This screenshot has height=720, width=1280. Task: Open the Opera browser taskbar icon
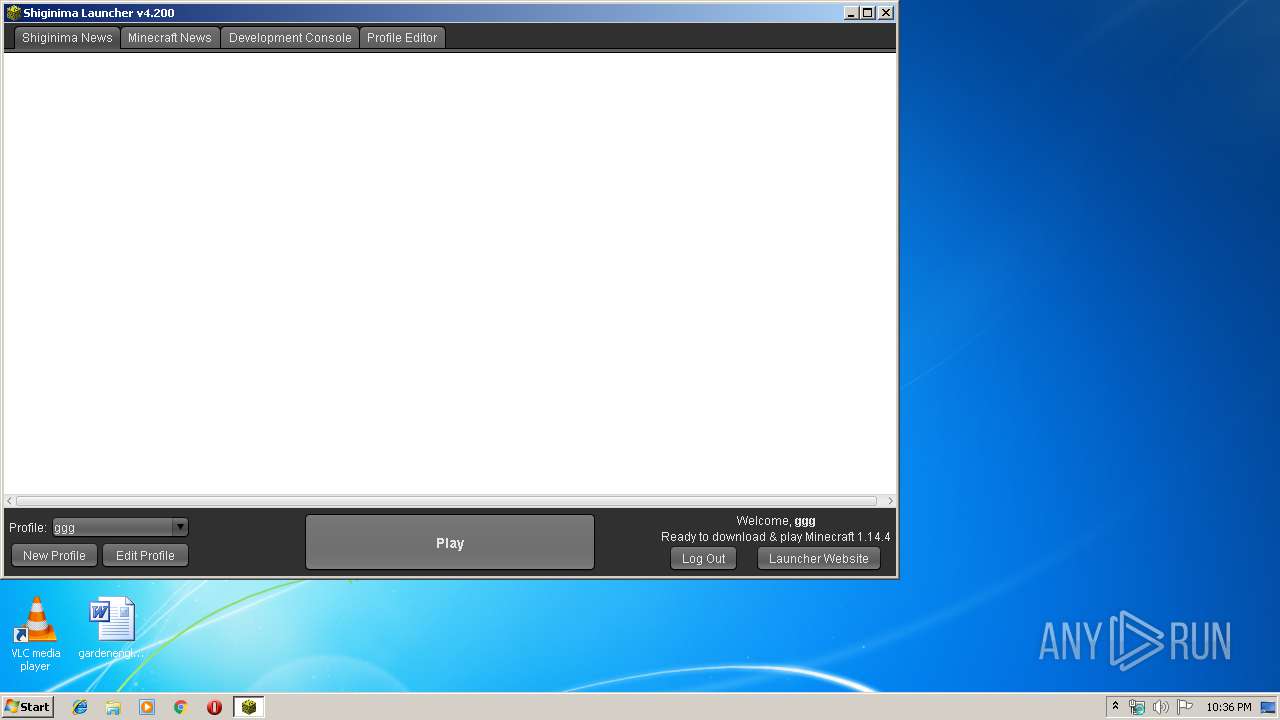214,707
